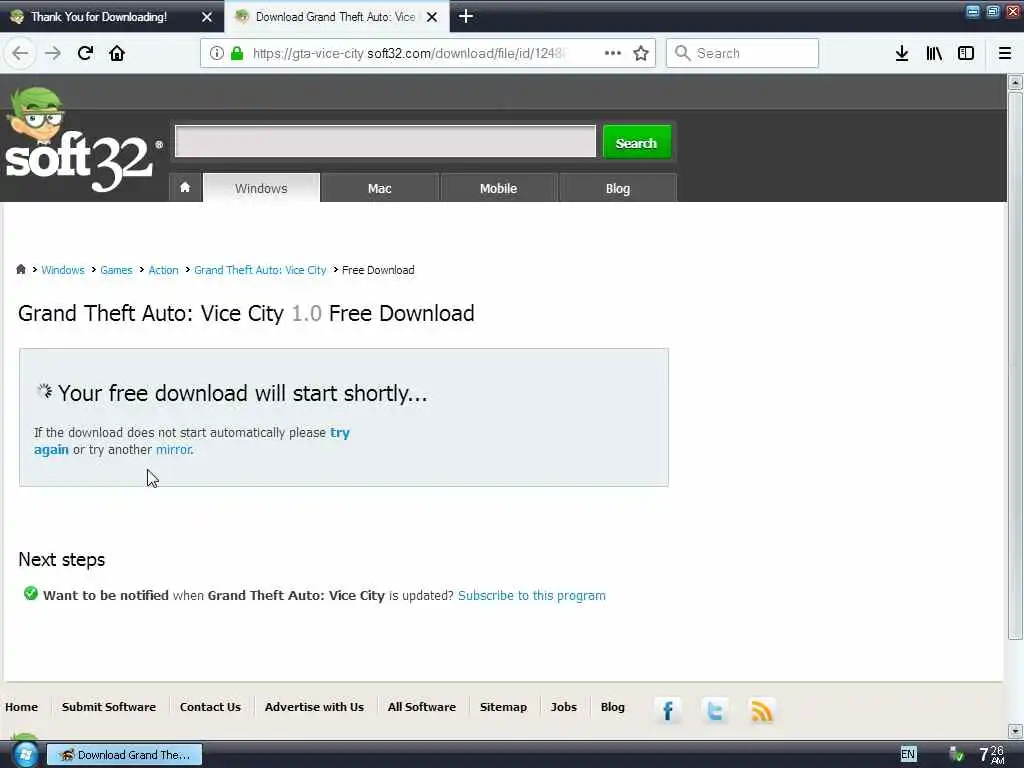
Task: Open the downloads arrow panel
Action: click(x=901, y=53)
